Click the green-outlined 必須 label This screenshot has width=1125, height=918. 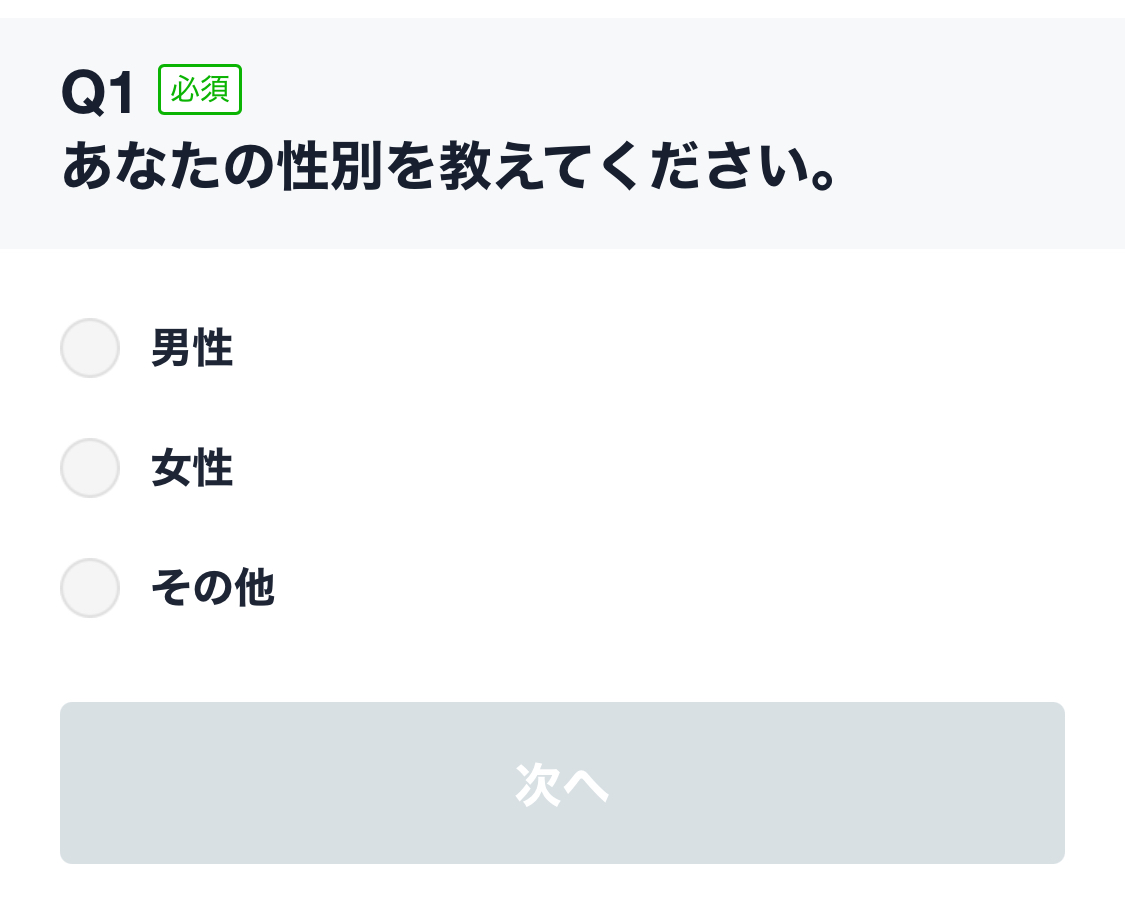point(200,89)
